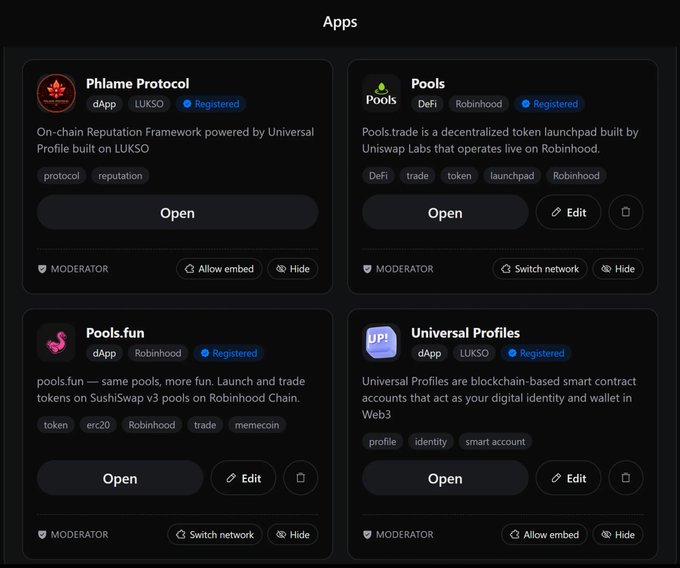The width and height of the screenshot is (680, 568).
Task: Click the moderator shield icon on Pools card
Action: tap(367, 269)
